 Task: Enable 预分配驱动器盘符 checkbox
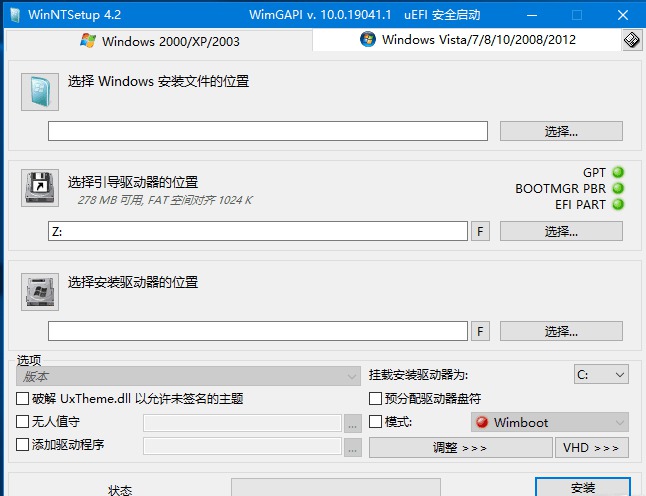point(375,398)
